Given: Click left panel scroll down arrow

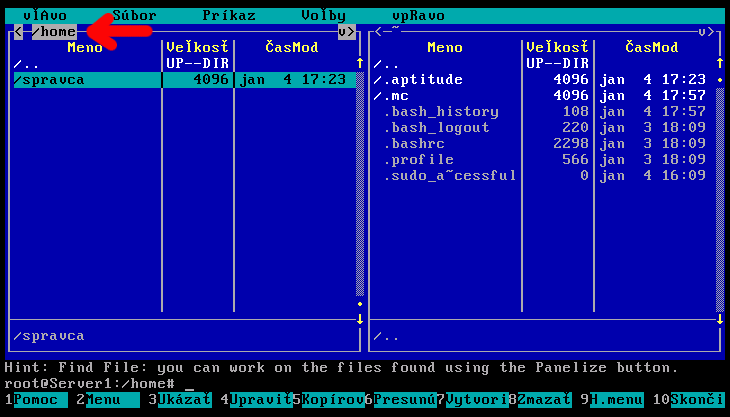Looking at the screenshot, I should tap(360, 319).
